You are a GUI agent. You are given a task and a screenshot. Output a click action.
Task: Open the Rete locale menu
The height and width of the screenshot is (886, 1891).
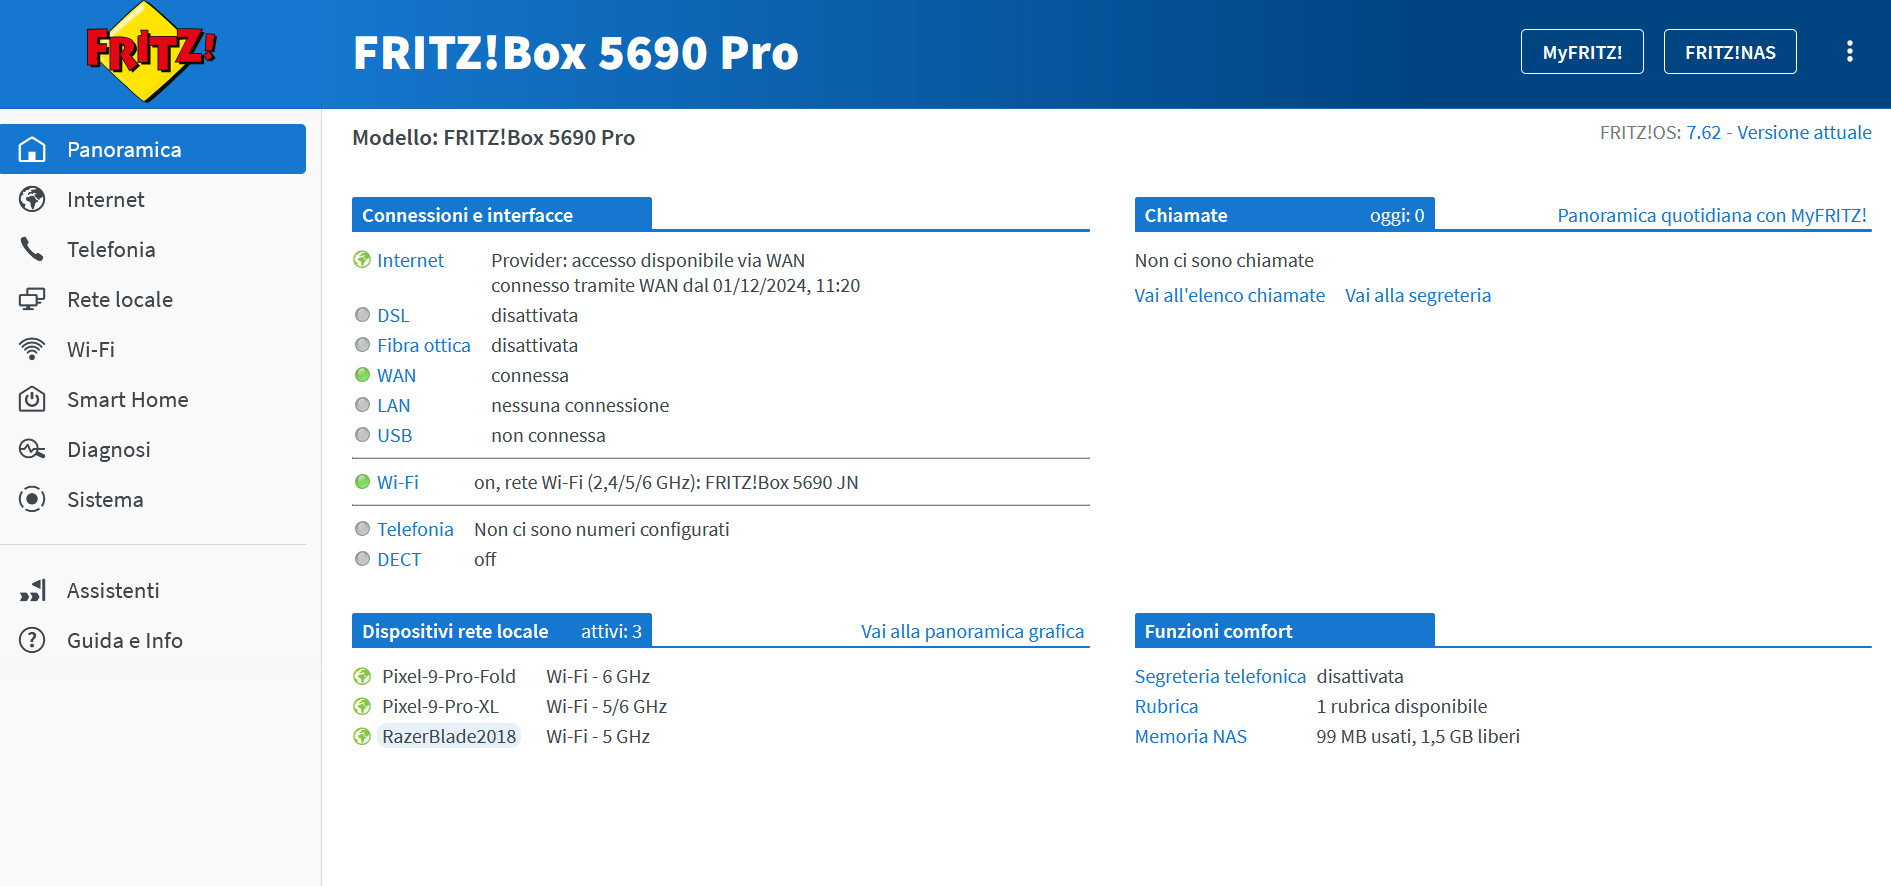point(153,299)
